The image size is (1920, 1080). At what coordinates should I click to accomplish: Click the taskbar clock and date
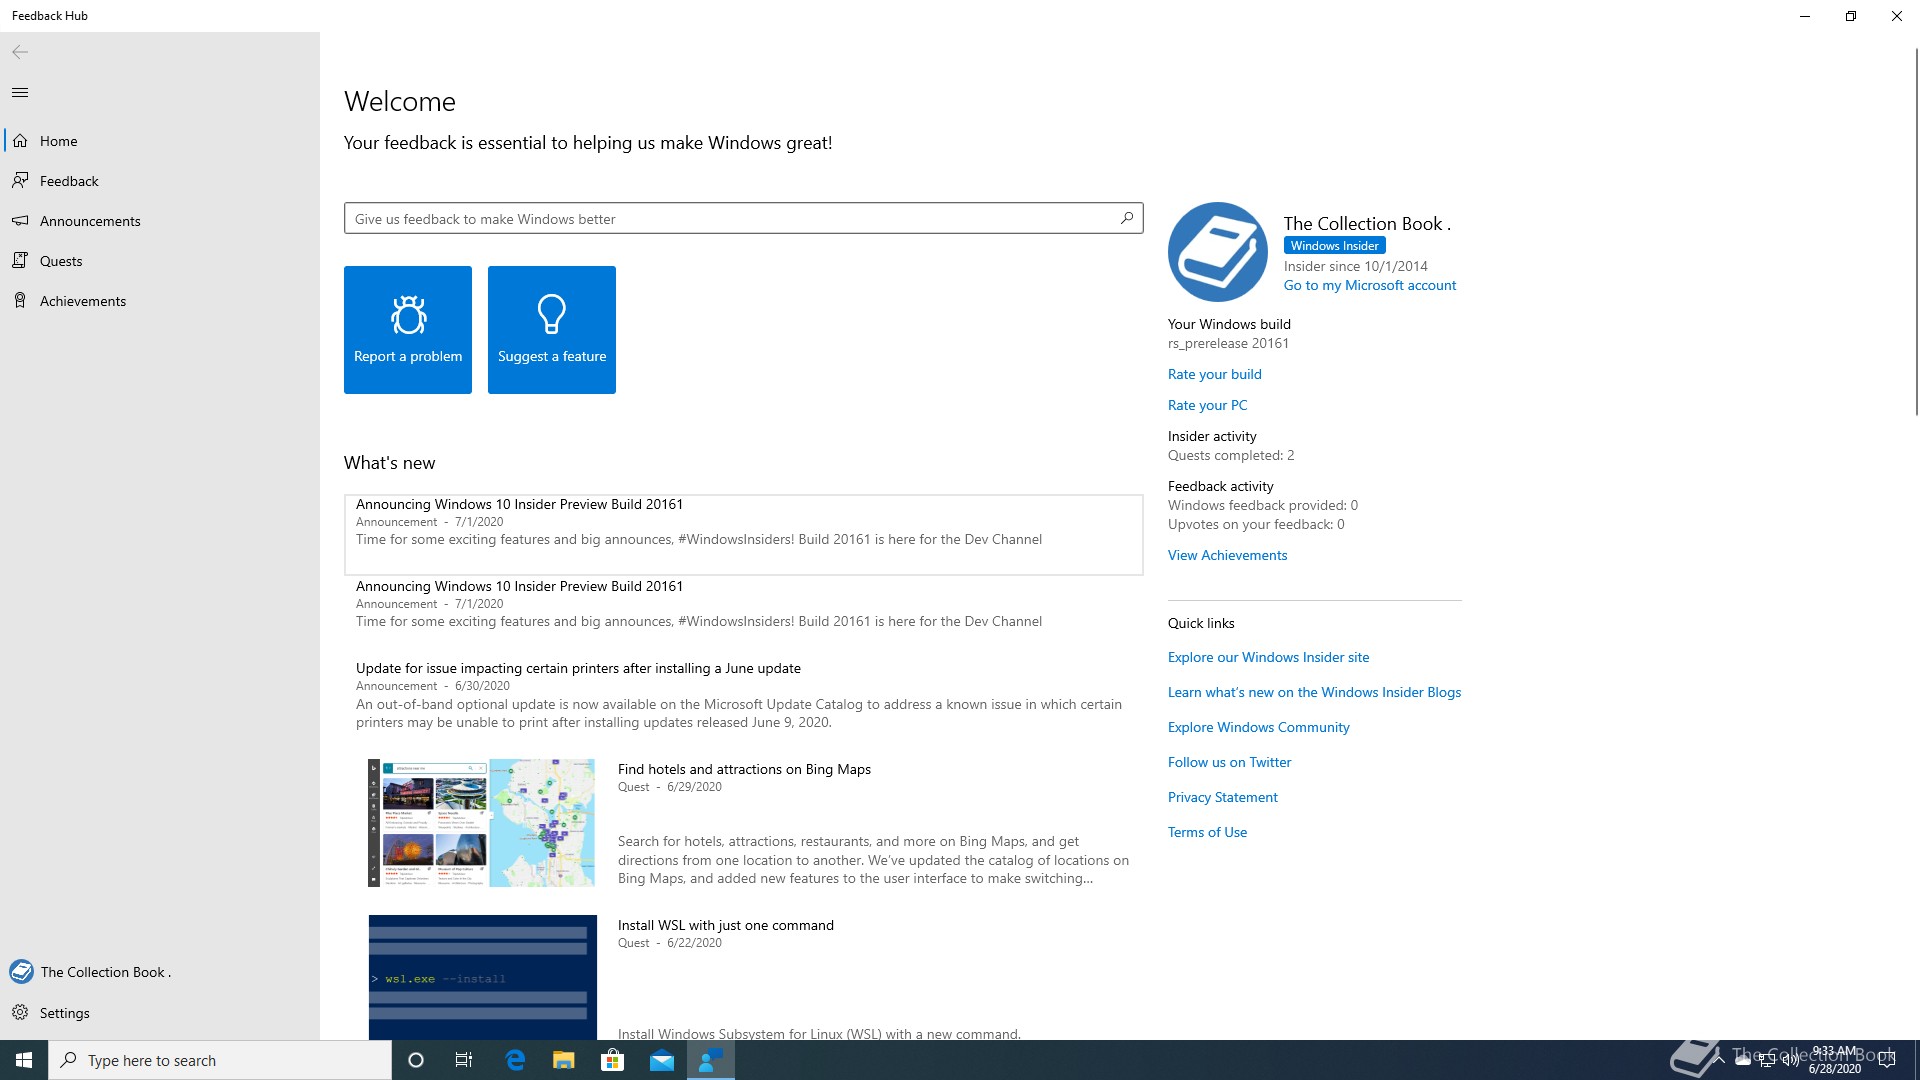tap(1835, 1060)
